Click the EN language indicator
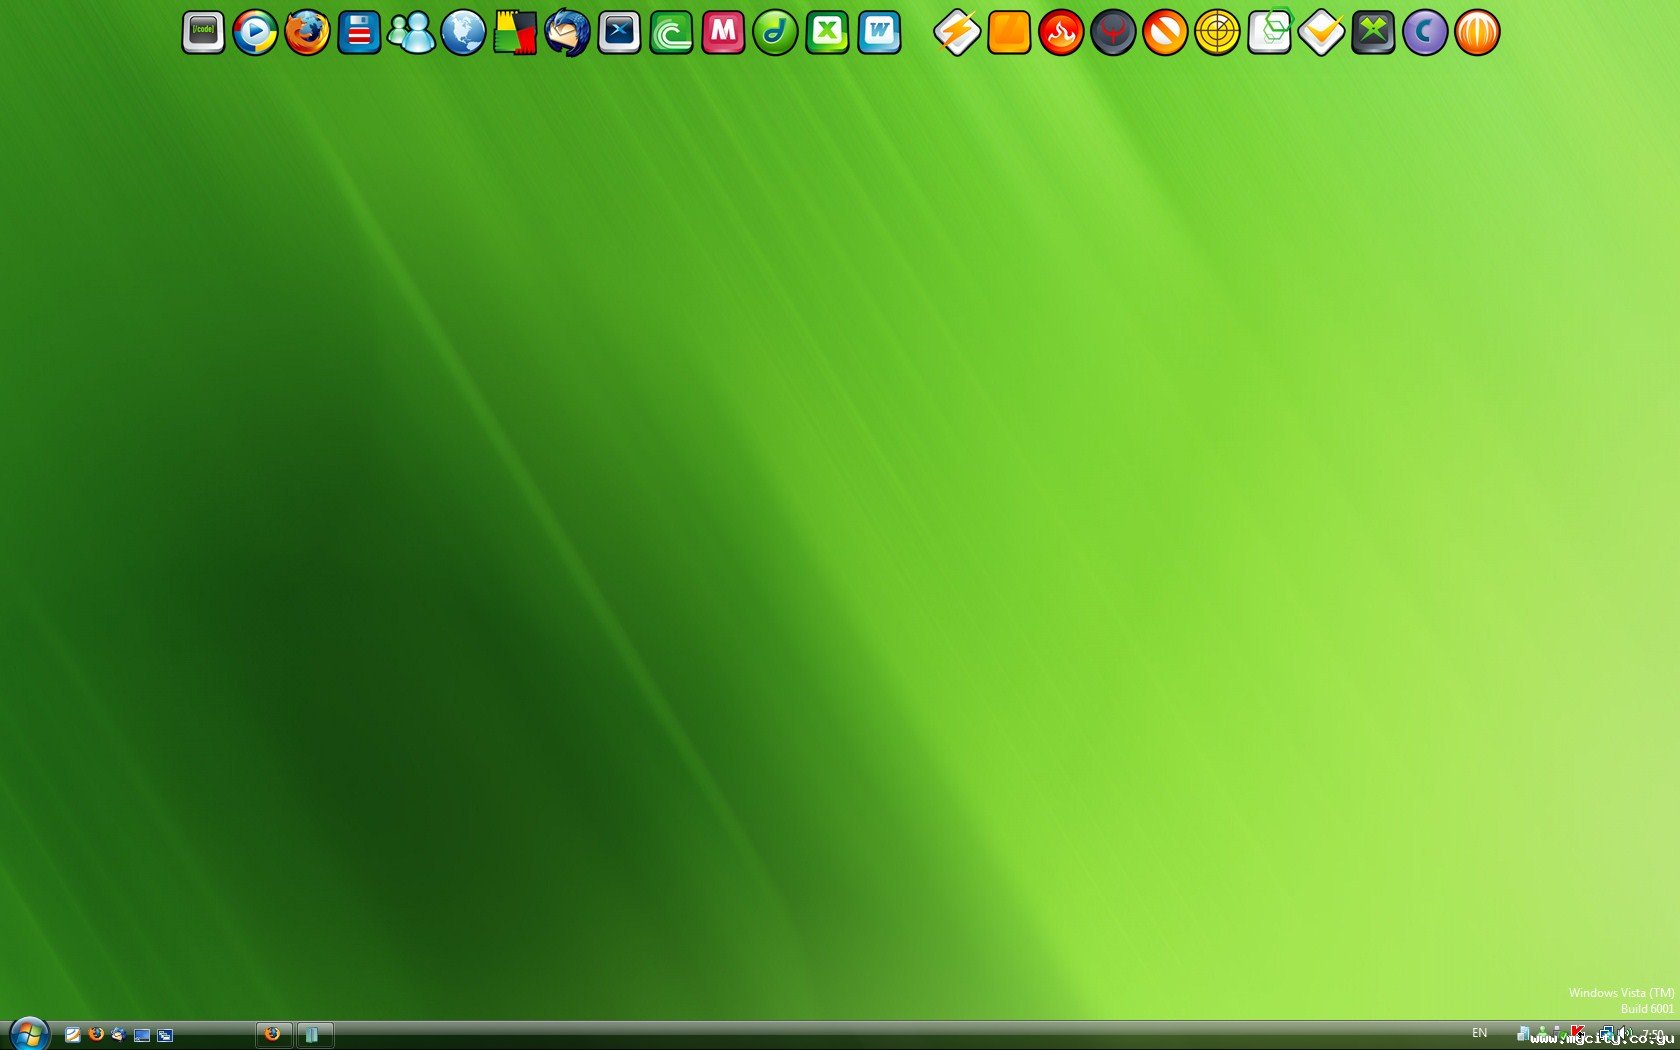 click(x=1479, y=1033)
